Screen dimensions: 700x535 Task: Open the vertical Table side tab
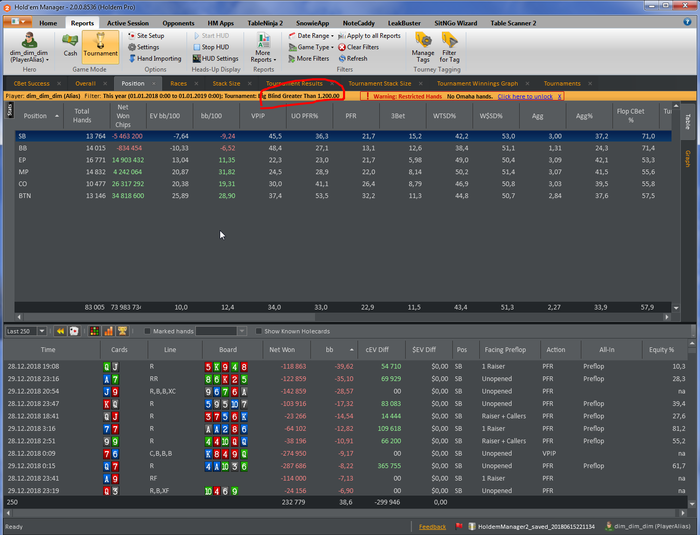[x=688, y=121]
